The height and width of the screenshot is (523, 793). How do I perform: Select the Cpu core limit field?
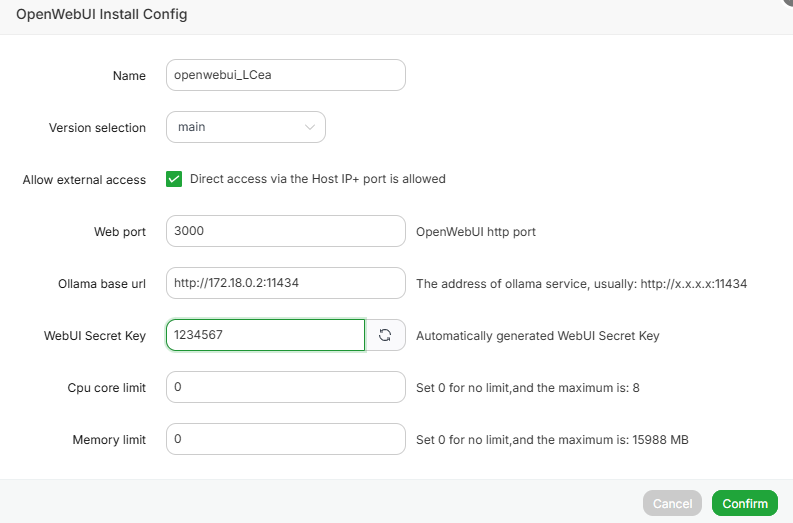point(286,387)
